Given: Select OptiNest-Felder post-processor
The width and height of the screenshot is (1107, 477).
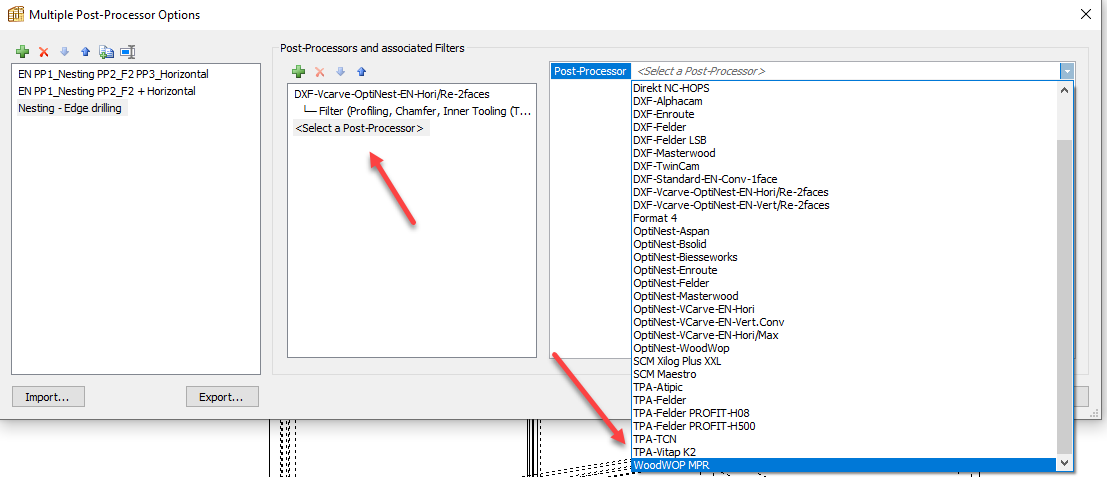Looking at the screenshot, I should (844, 283).
